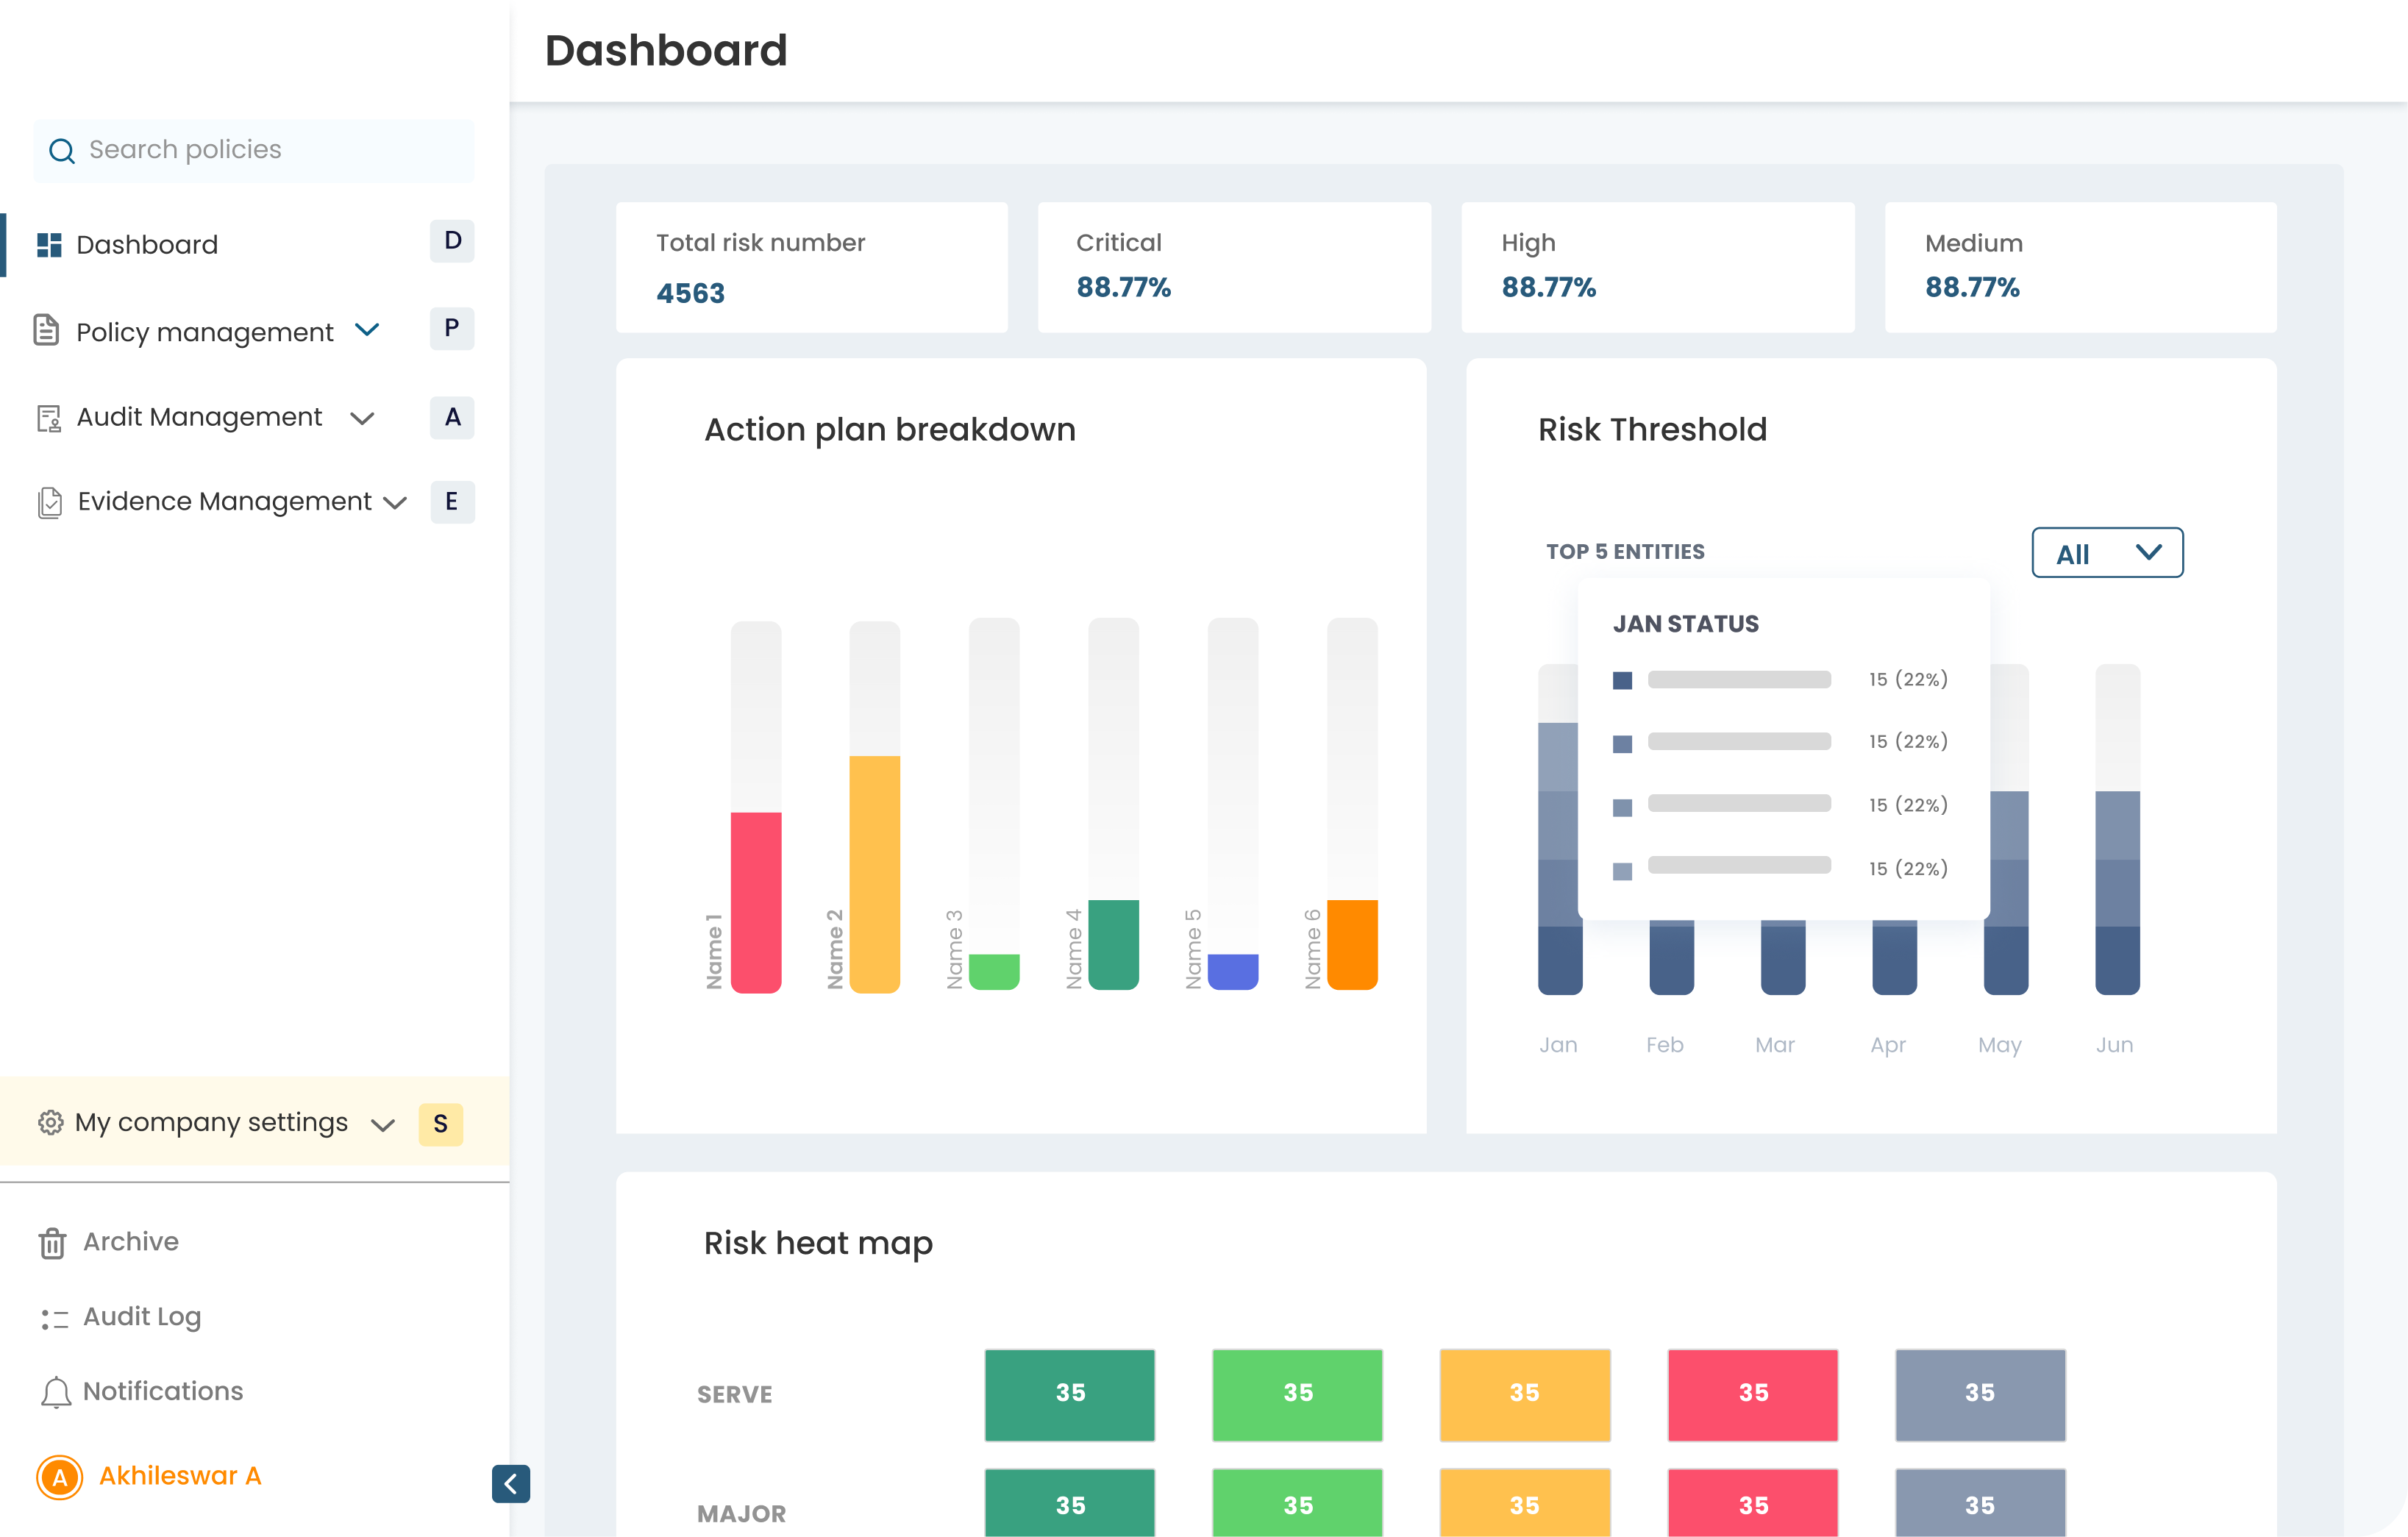
Task: Open the Notifications menu item
Action: [x=163, y=1391]
